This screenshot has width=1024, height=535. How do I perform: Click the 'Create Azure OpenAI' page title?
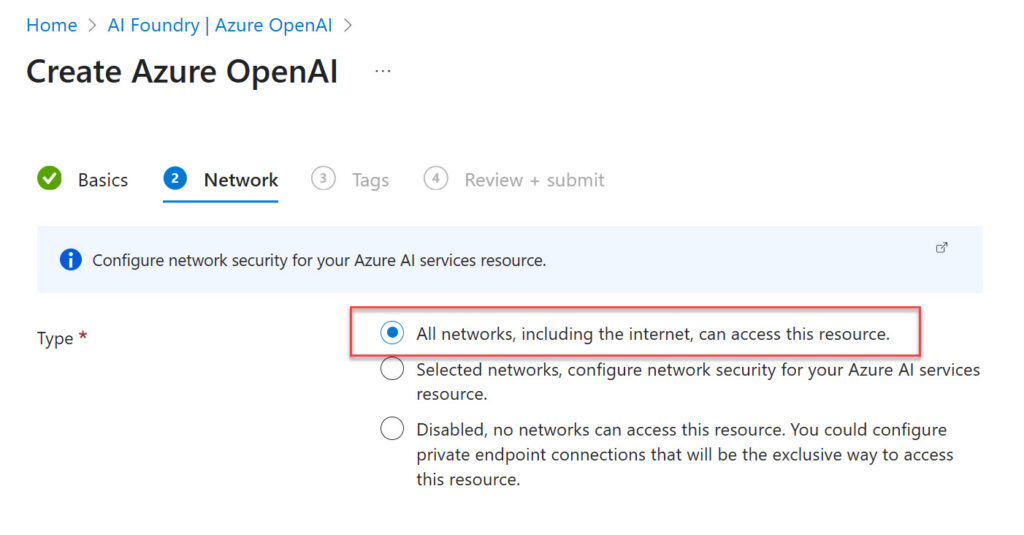(x=182, y=72)
